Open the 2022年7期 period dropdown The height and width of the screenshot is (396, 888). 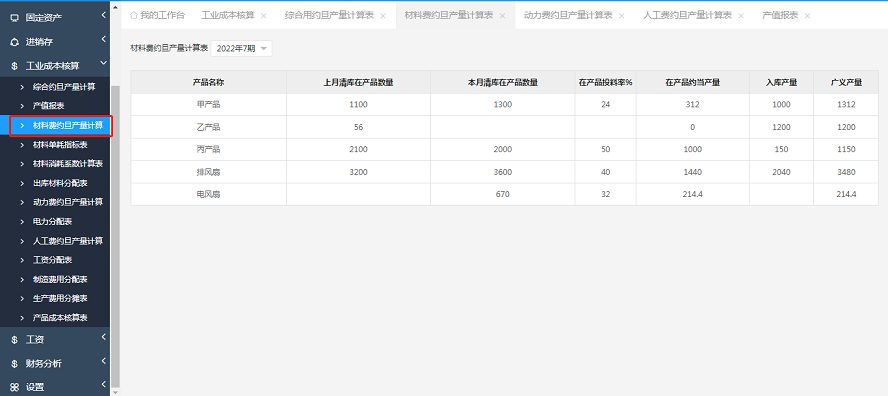tap(241, 49)
